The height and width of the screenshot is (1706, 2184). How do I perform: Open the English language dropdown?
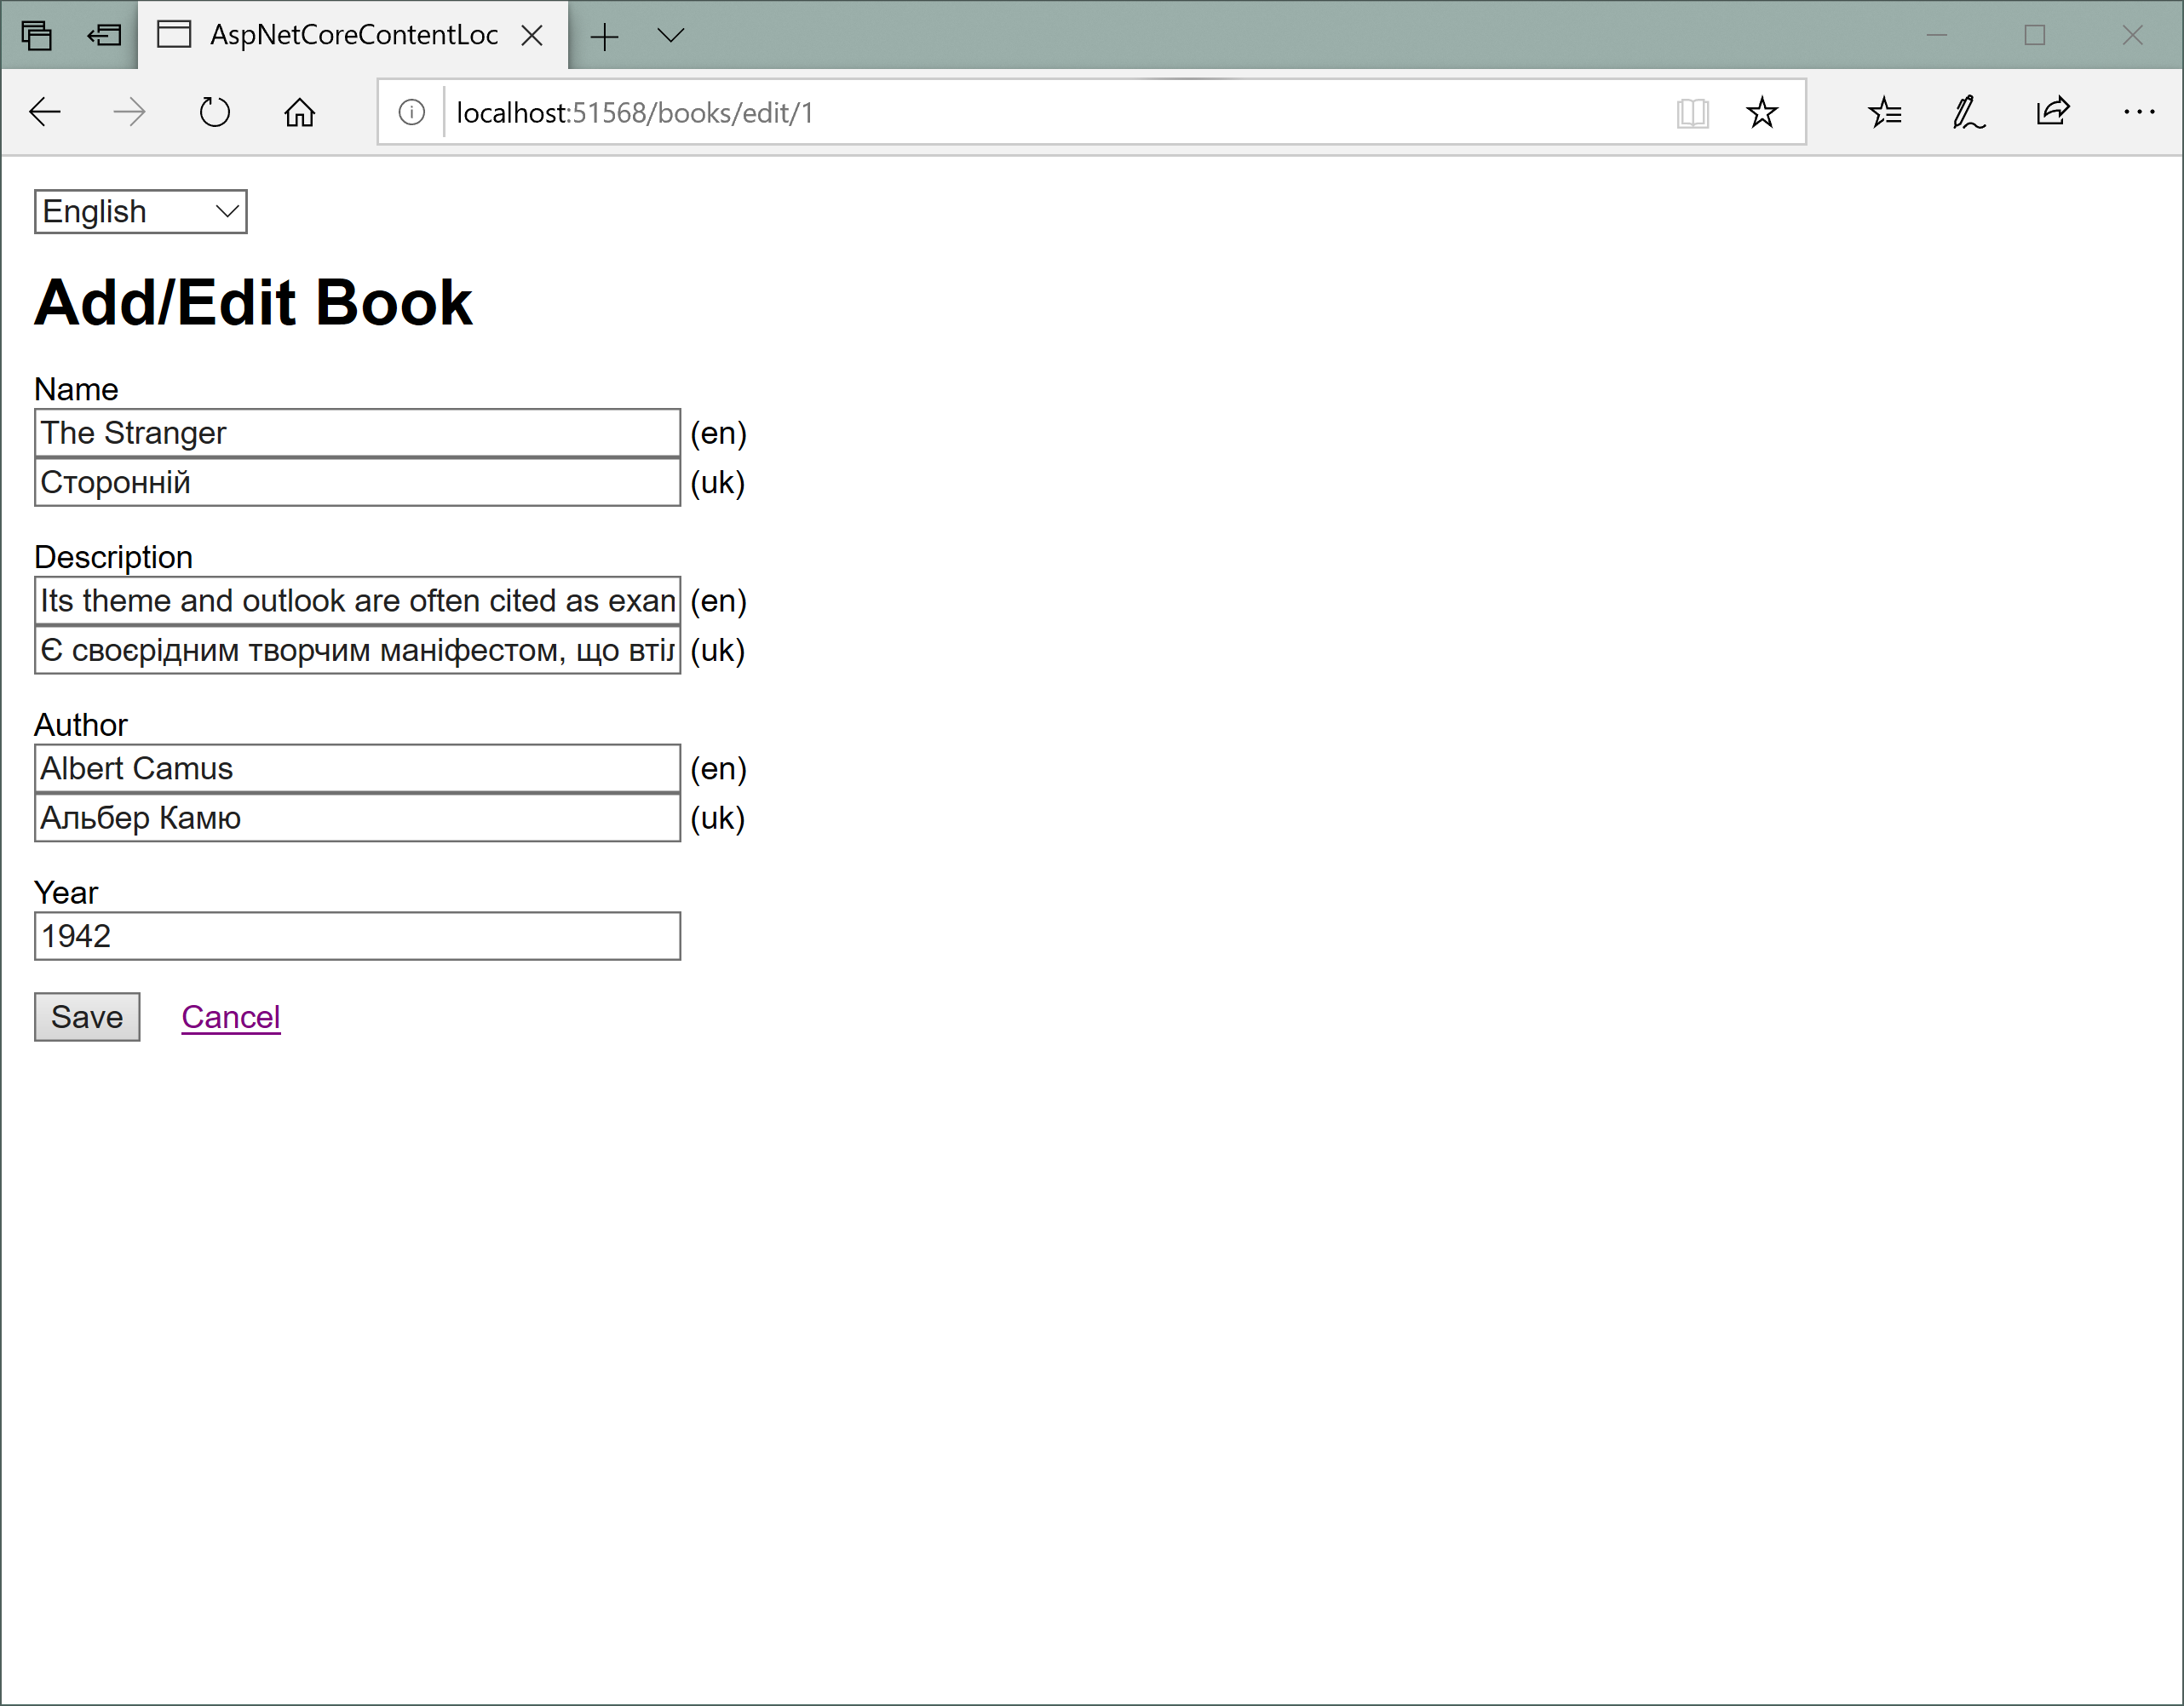141,212
